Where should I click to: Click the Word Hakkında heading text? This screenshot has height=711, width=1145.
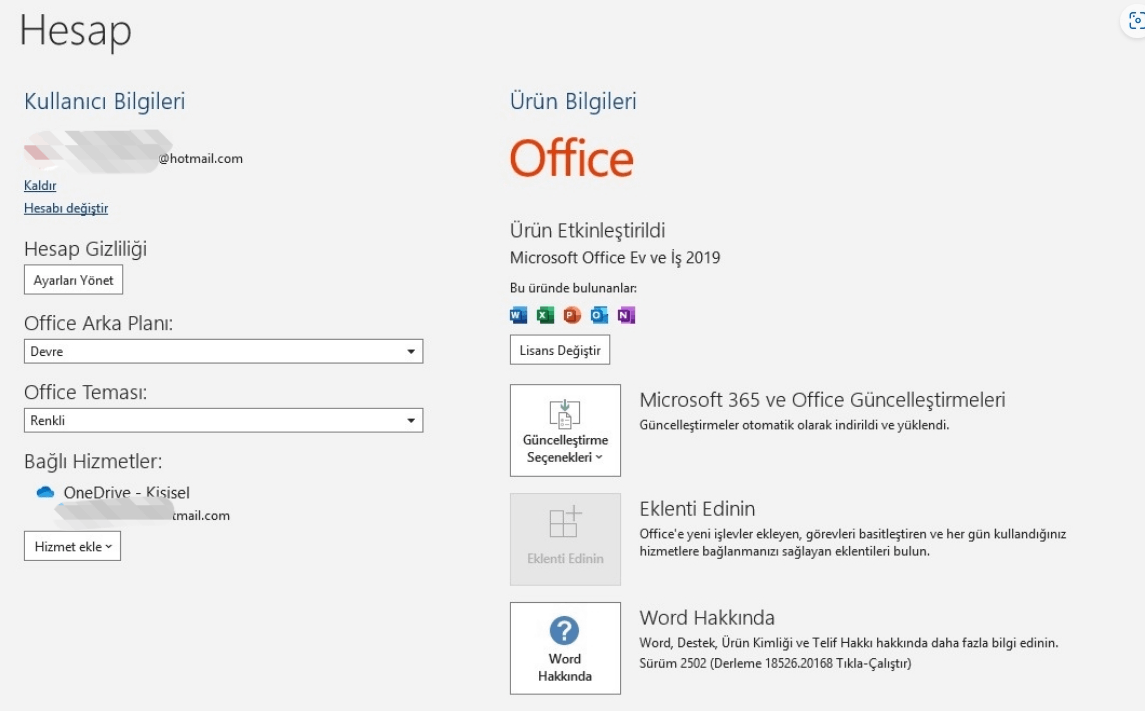[x=707, y=618]
